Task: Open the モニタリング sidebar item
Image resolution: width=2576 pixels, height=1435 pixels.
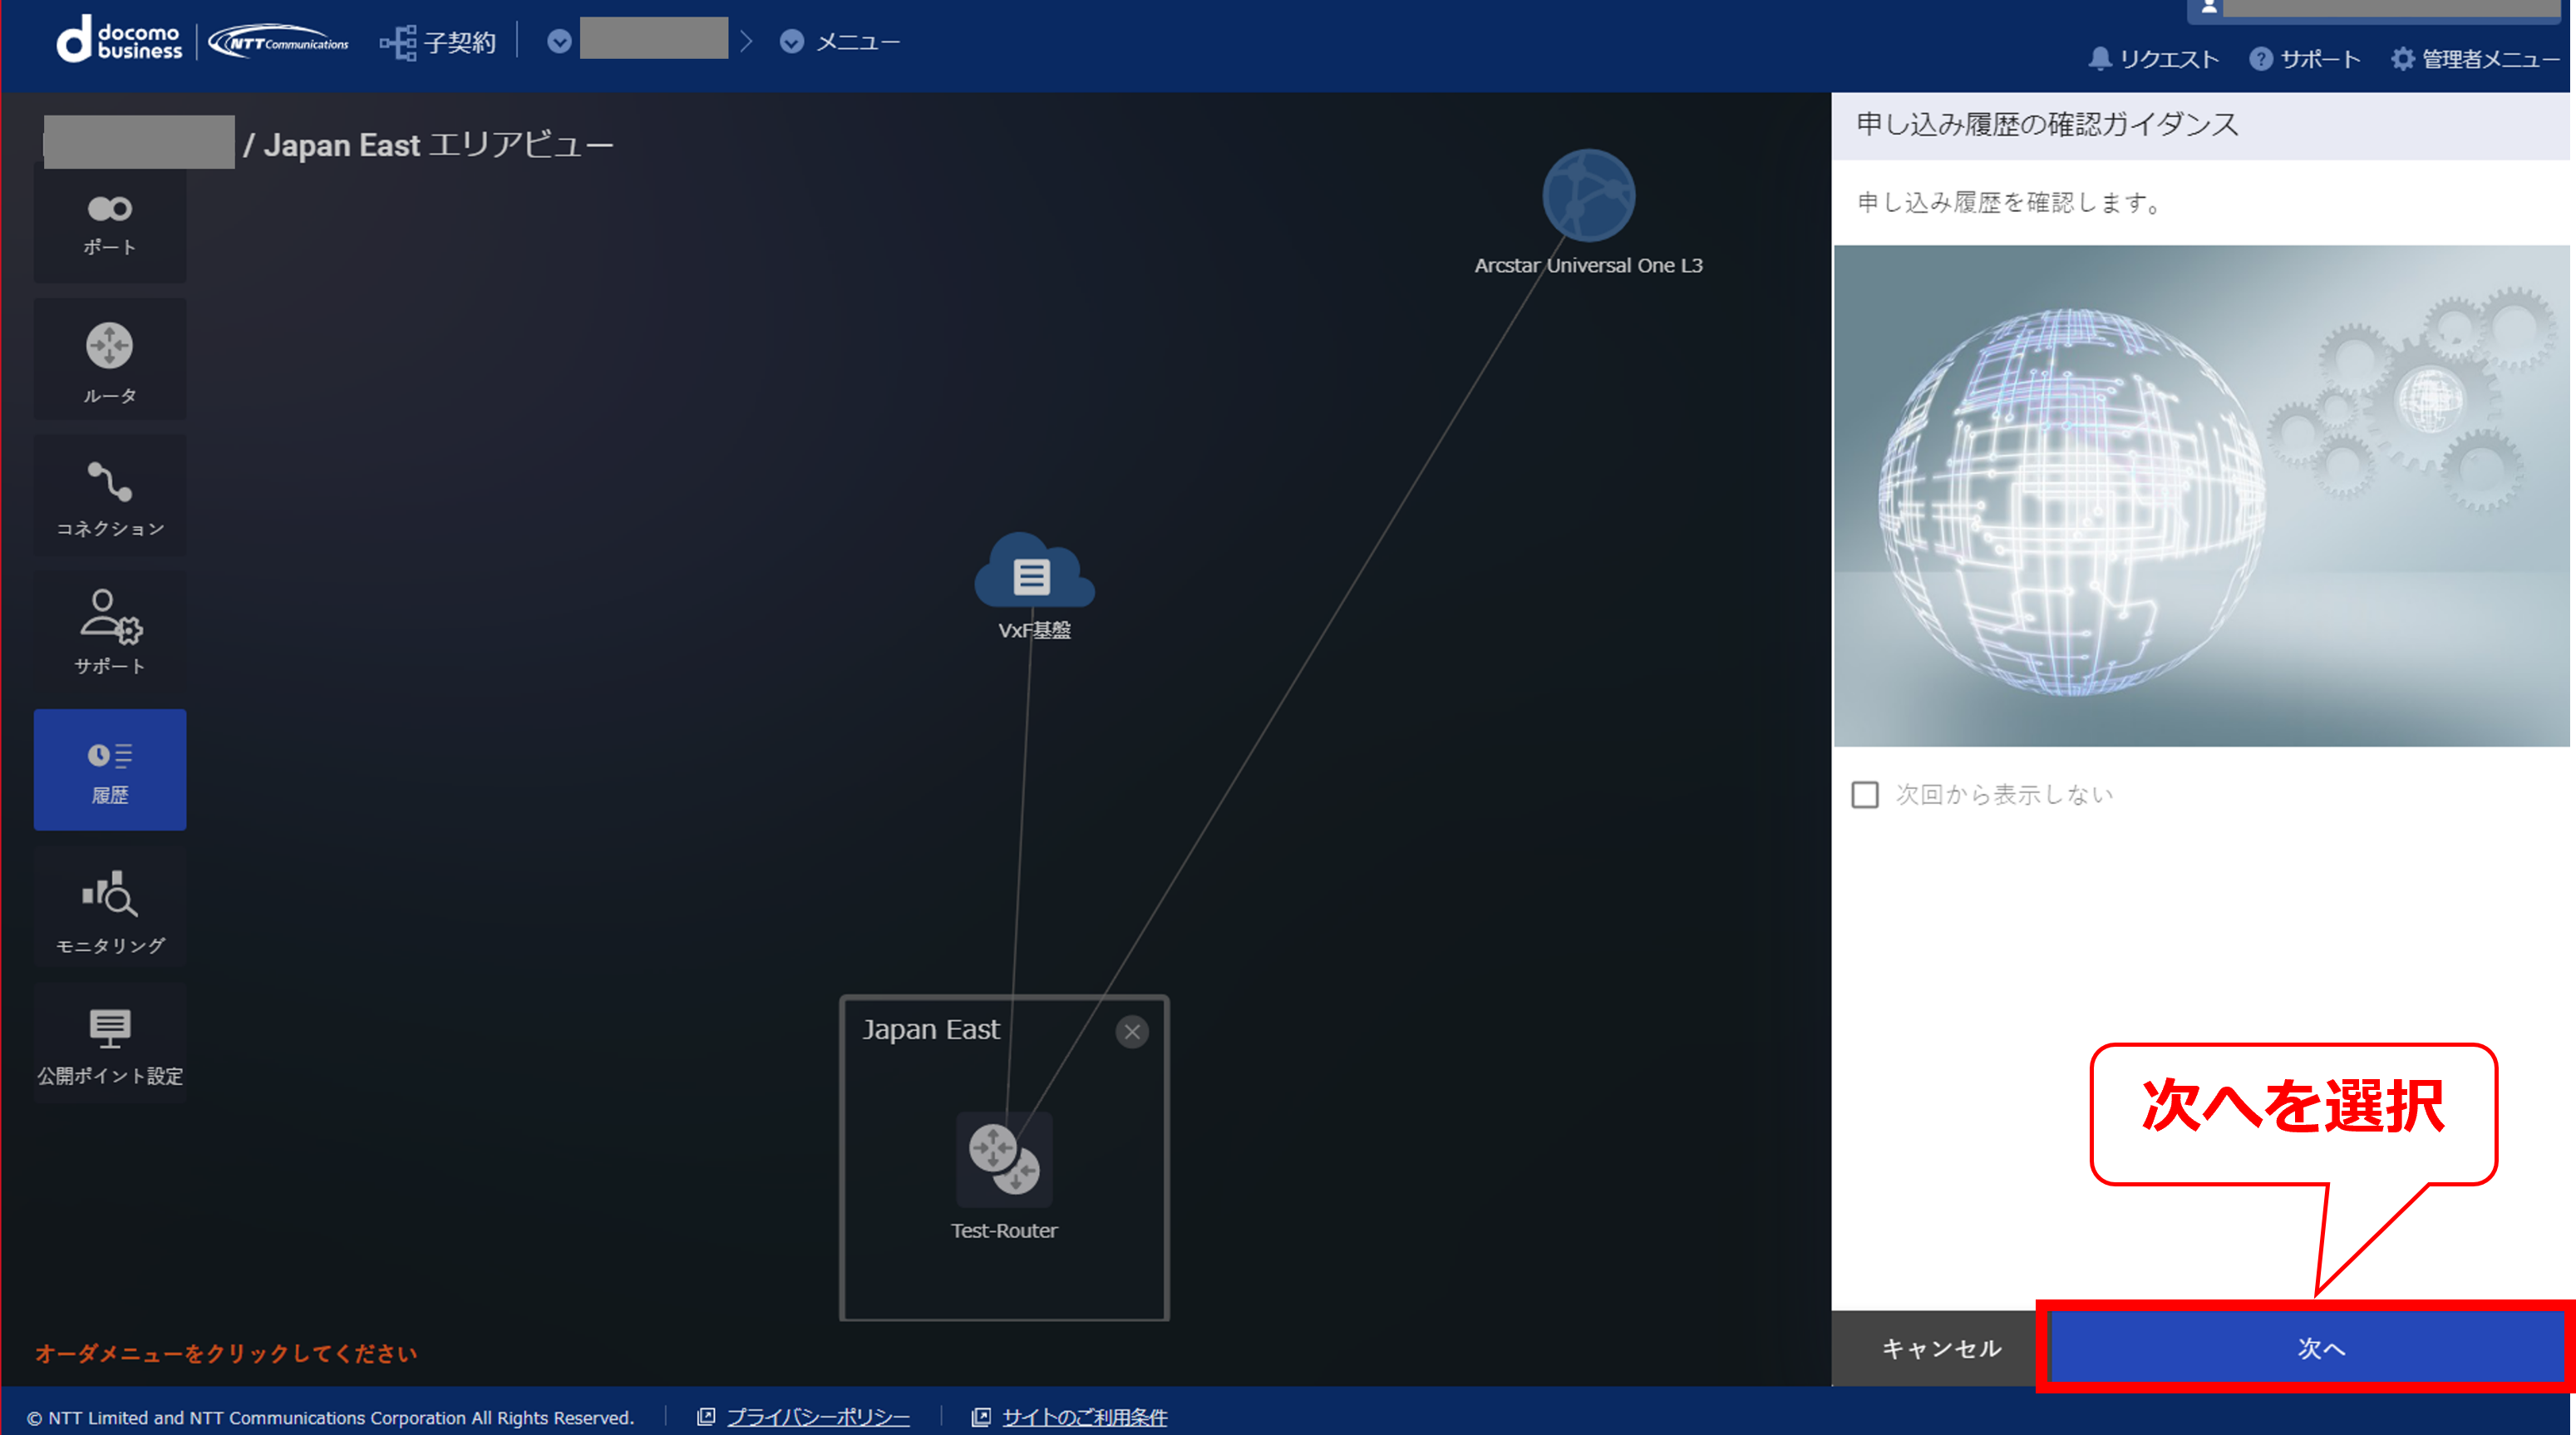Action: (x=110, y=907)
